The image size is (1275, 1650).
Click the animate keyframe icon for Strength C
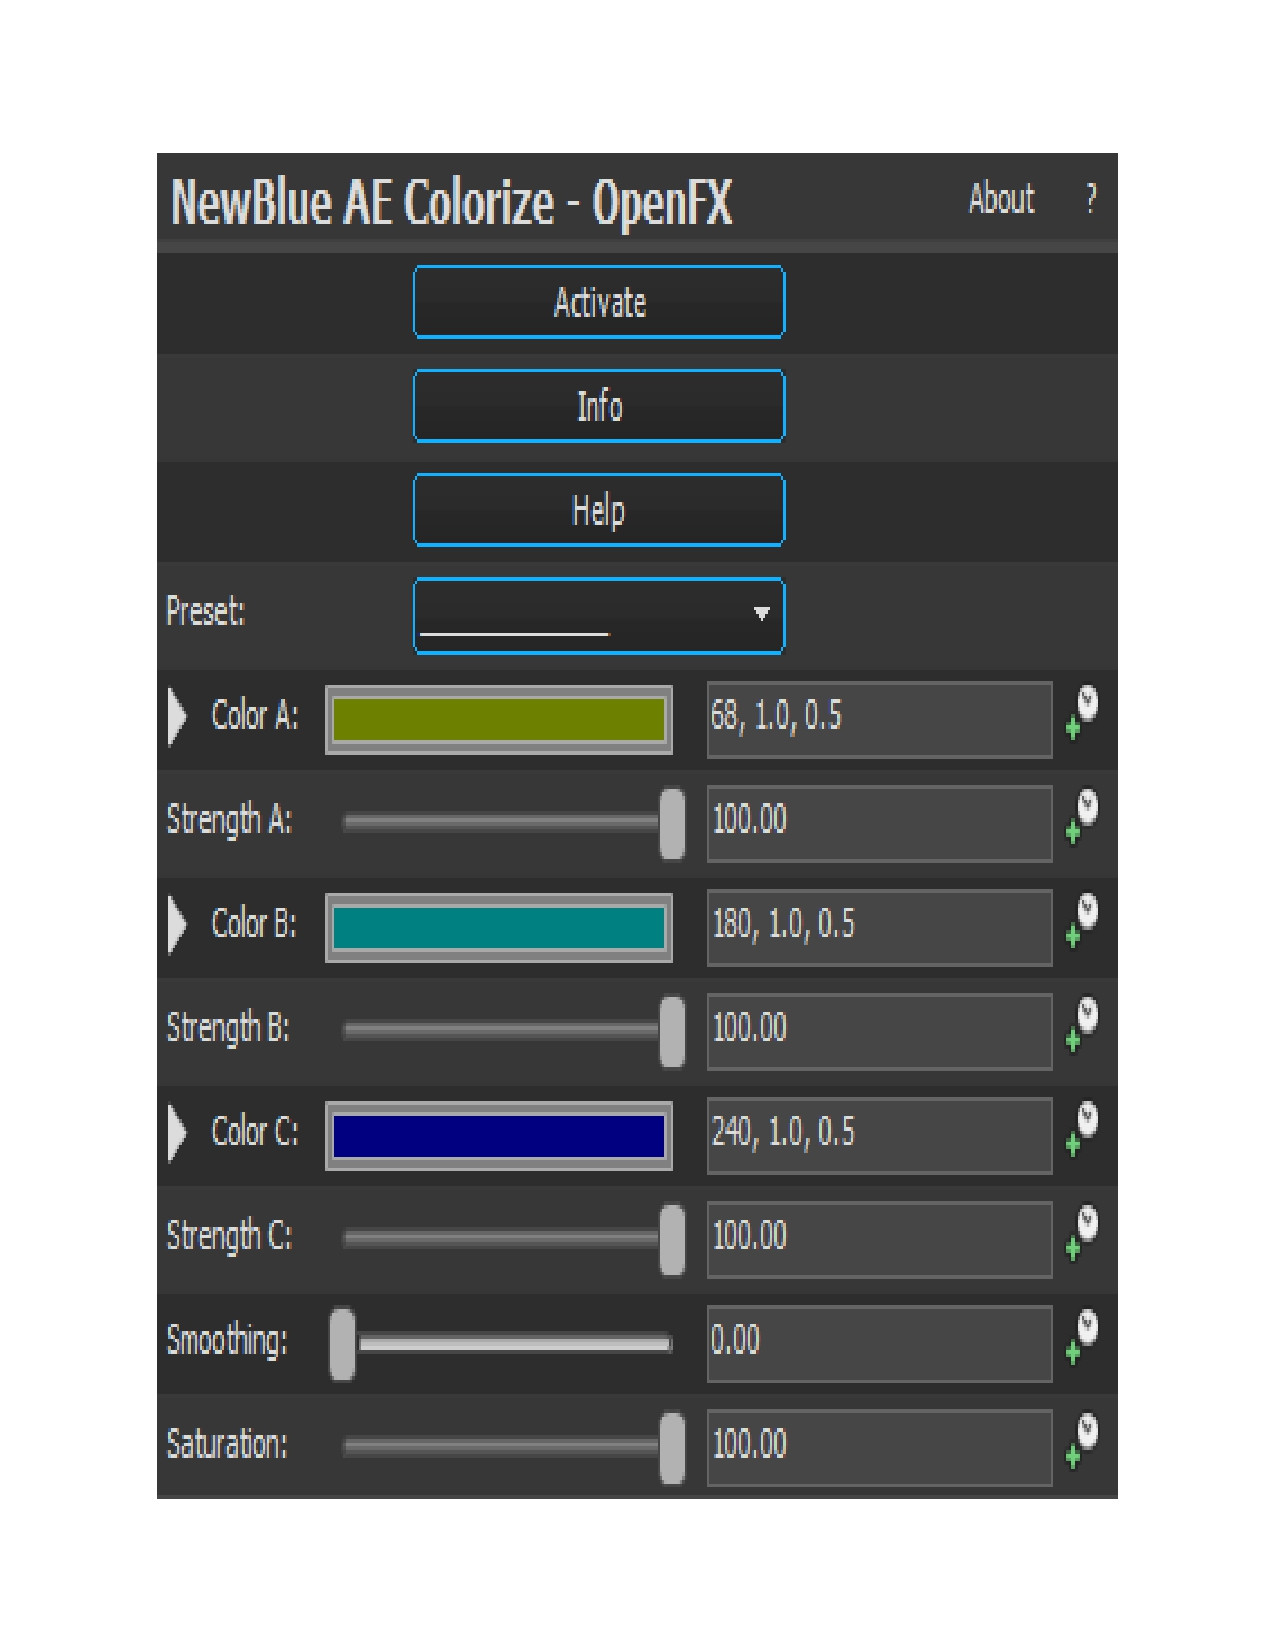click(x=1082, y=1233)
